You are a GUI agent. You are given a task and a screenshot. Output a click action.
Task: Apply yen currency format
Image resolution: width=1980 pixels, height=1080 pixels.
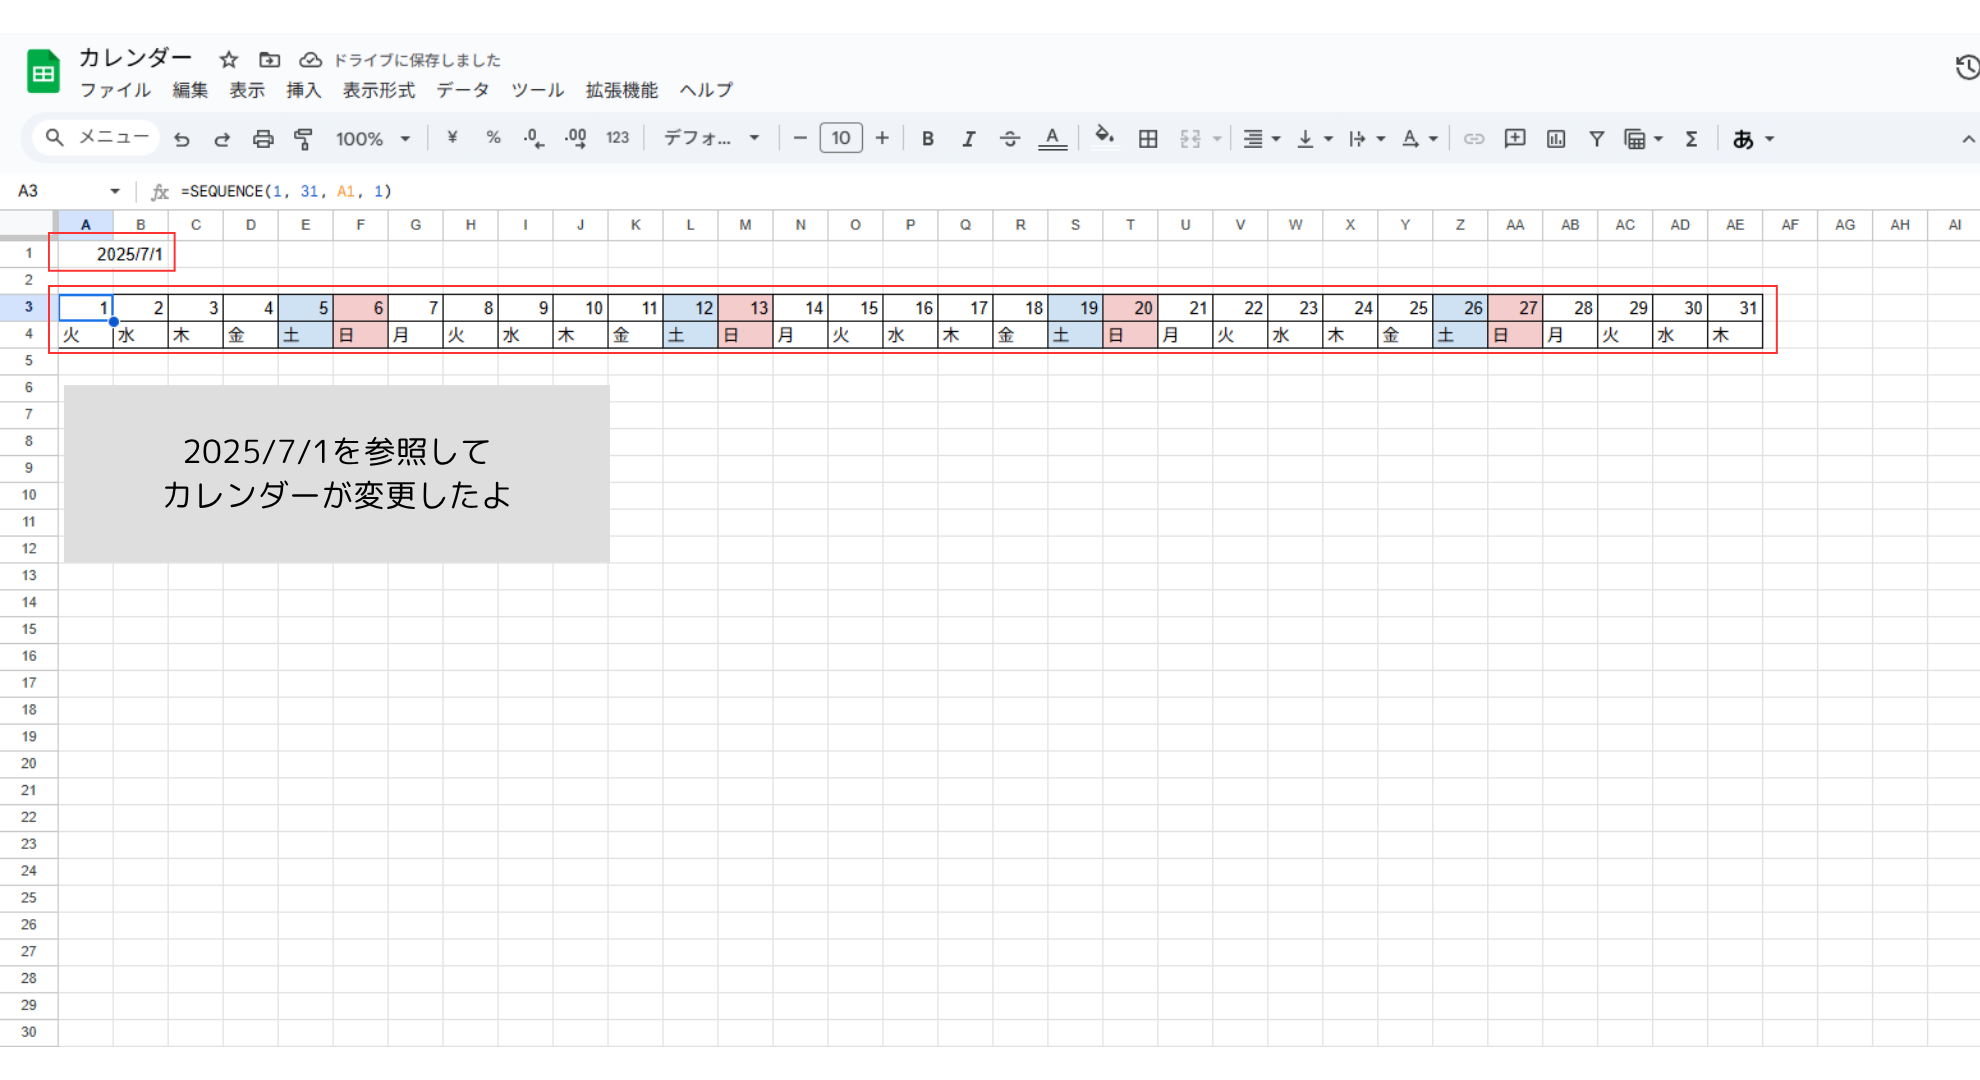click(452, 138)
